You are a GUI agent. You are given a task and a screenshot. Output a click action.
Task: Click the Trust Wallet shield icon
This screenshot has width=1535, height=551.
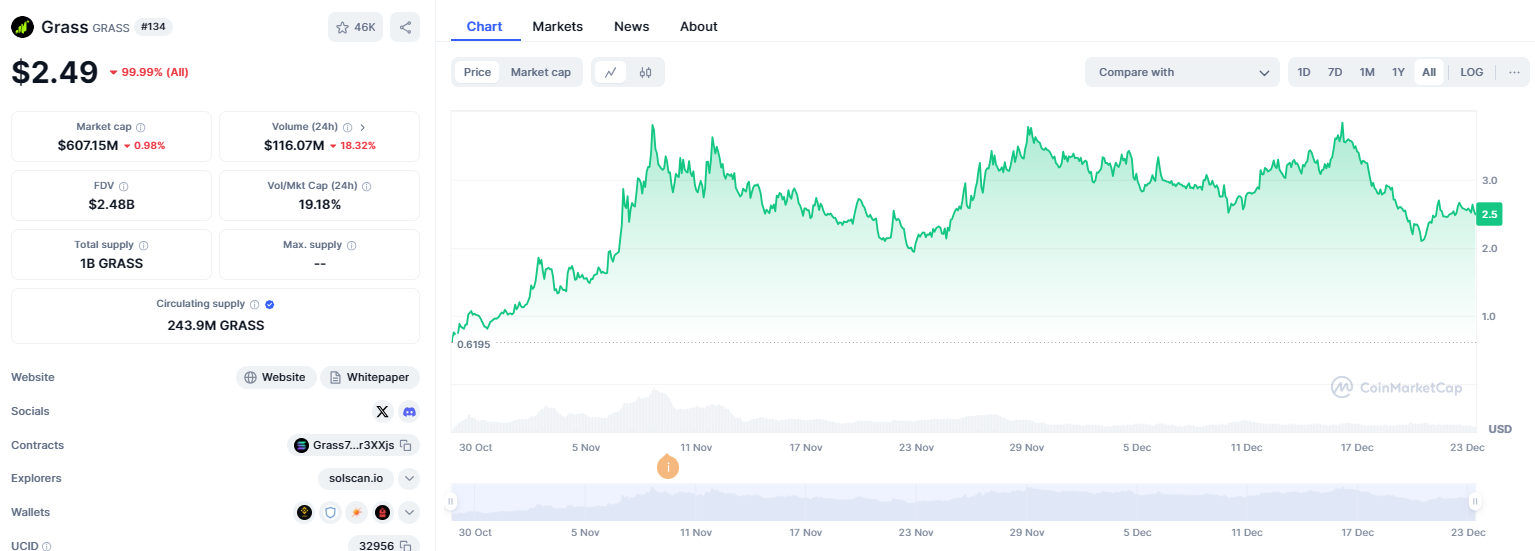pos(330,512)
